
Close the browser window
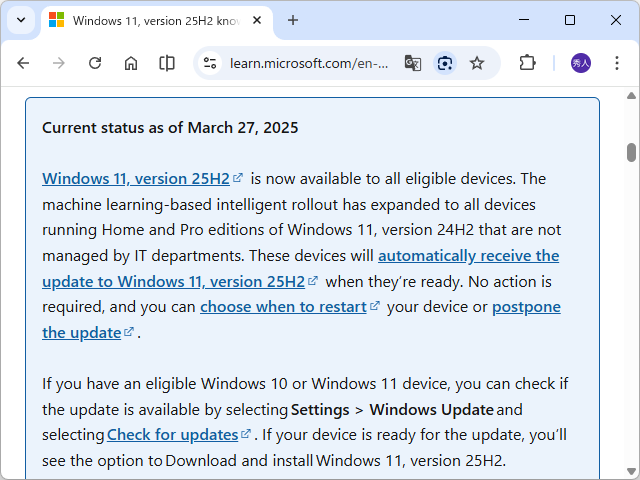pyautogui.click(x=616, y=20)
